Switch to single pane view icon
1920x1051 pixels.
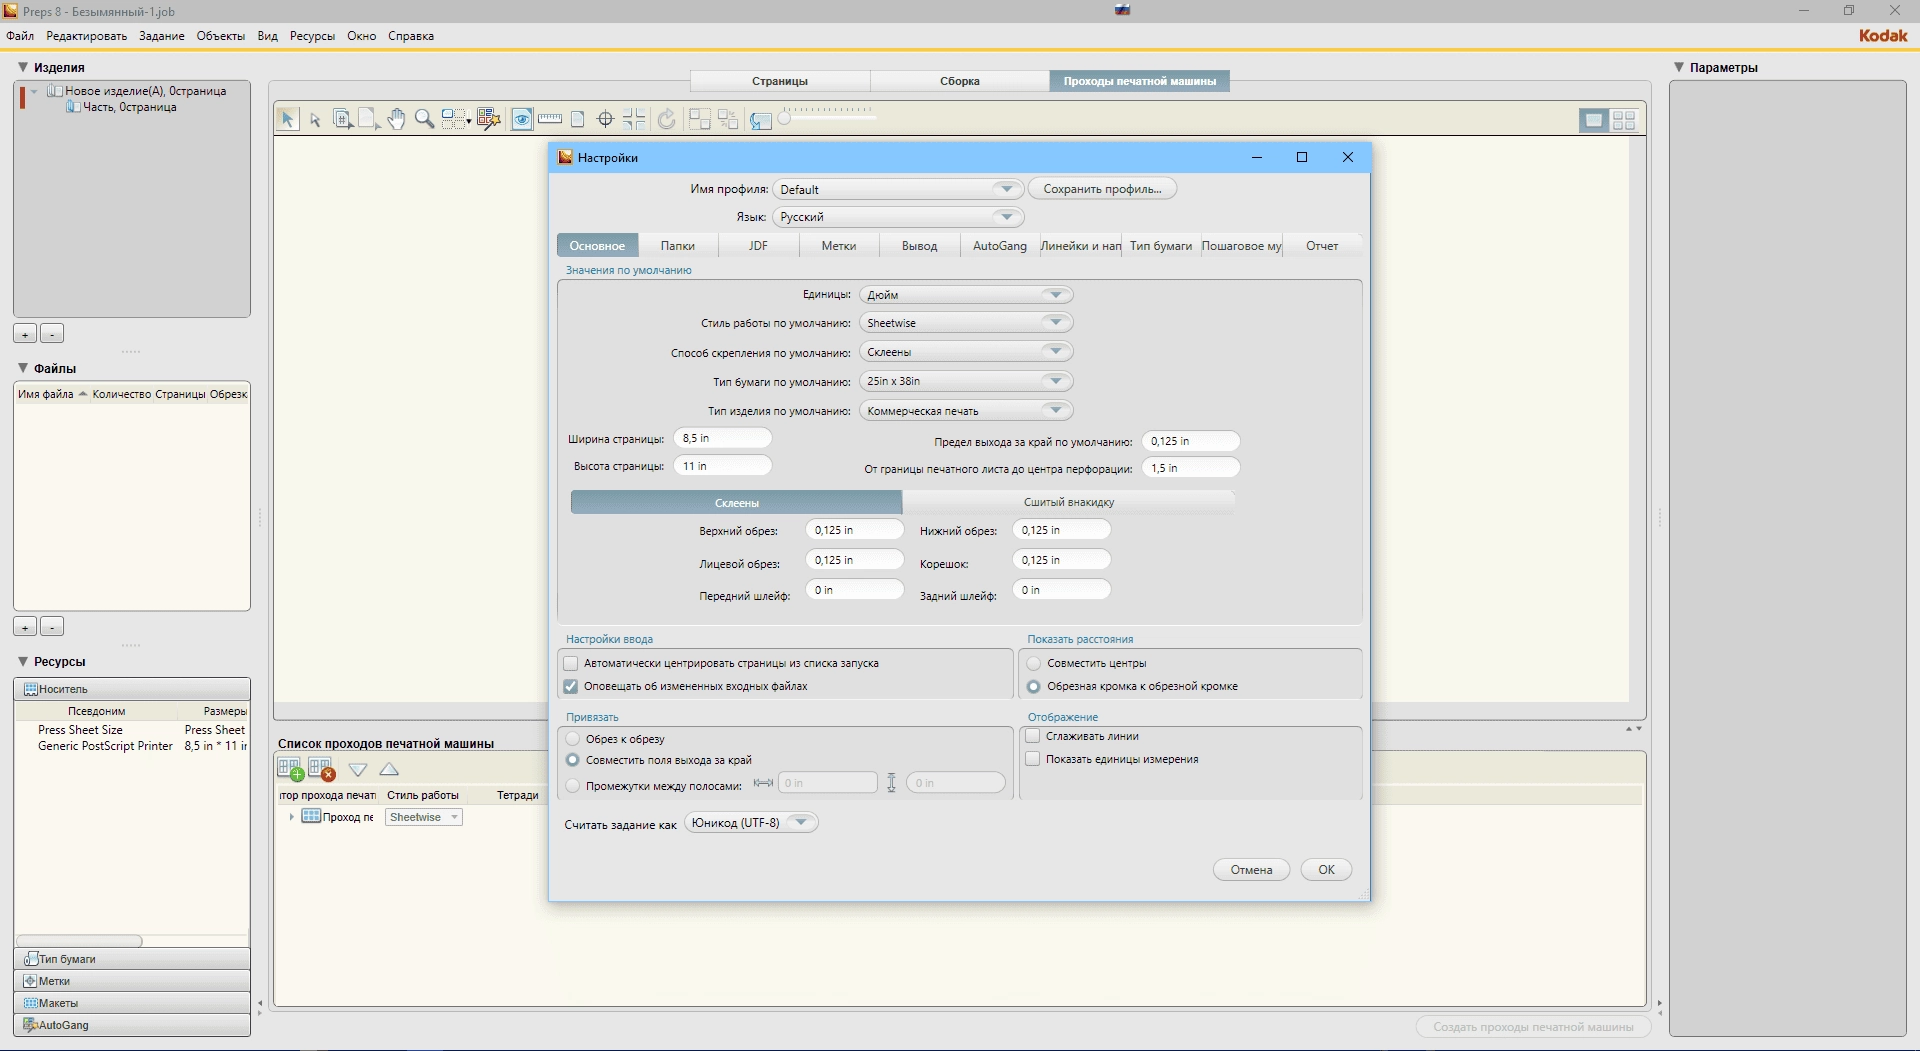(x=1594, y=121)
